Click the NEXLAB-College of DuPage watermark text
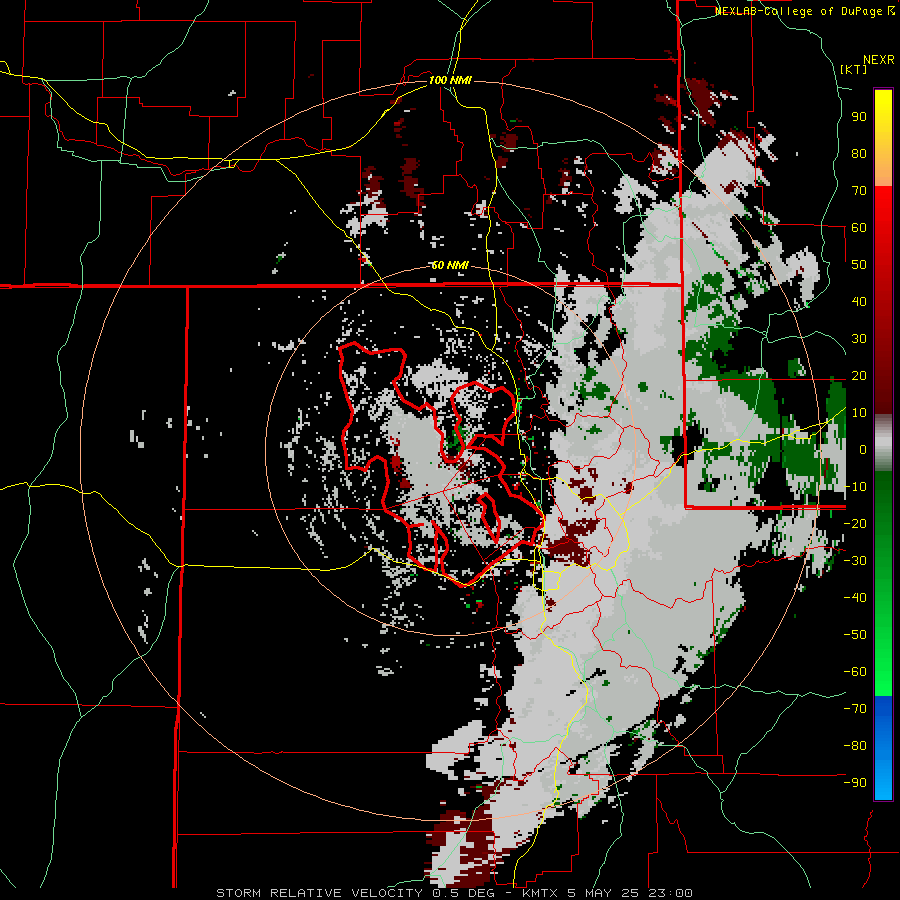Viewport: 900px width, 900px height. pyautogui.click(x=805, y=11)
